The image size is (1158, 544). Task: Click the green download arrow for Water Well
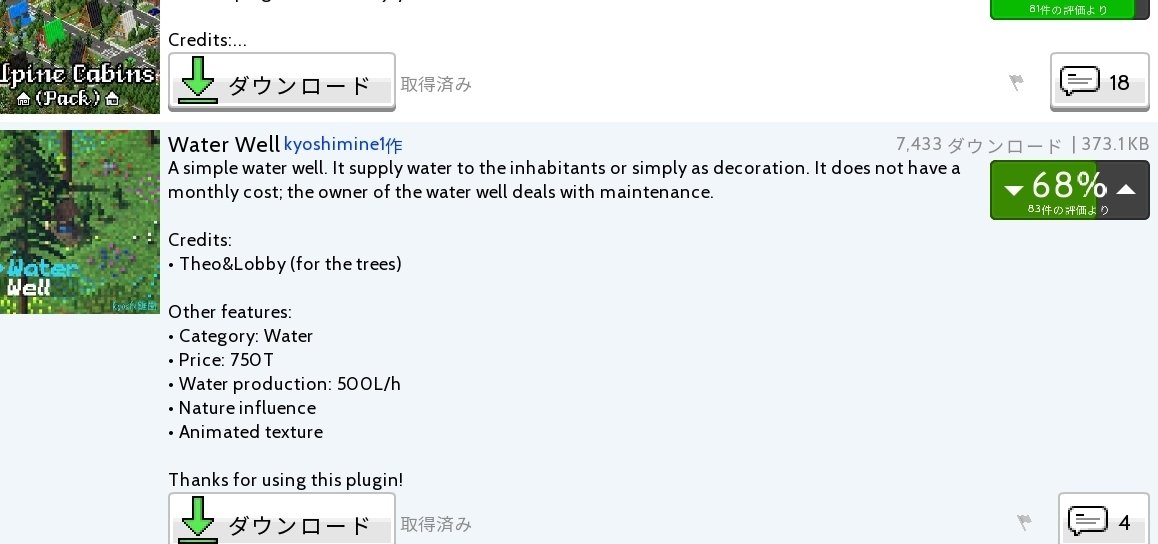coord(198,521)
